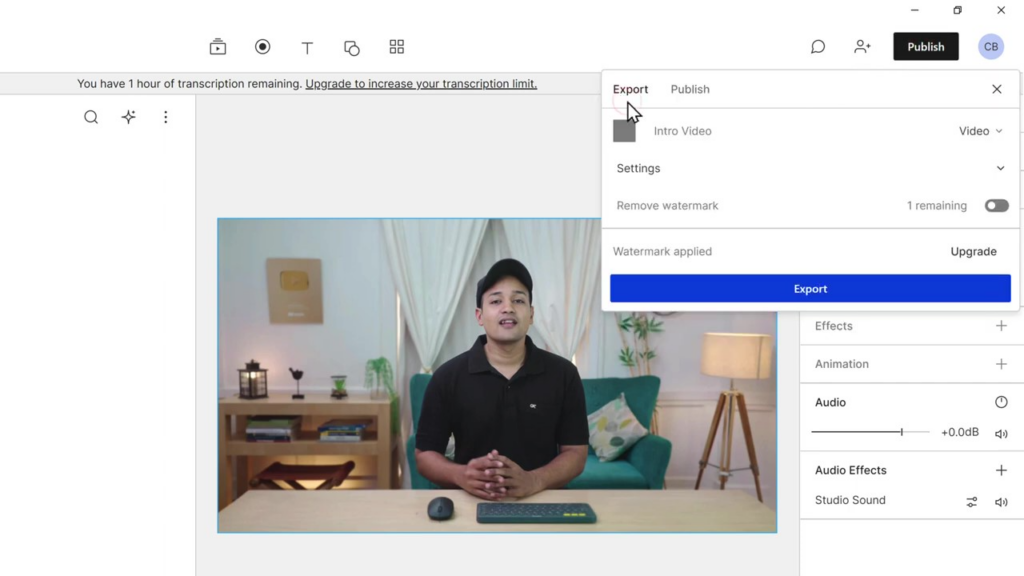Restore down the application window
Image resolution: width=1024 pixels, height=576 pixels.
coord(957,10)
